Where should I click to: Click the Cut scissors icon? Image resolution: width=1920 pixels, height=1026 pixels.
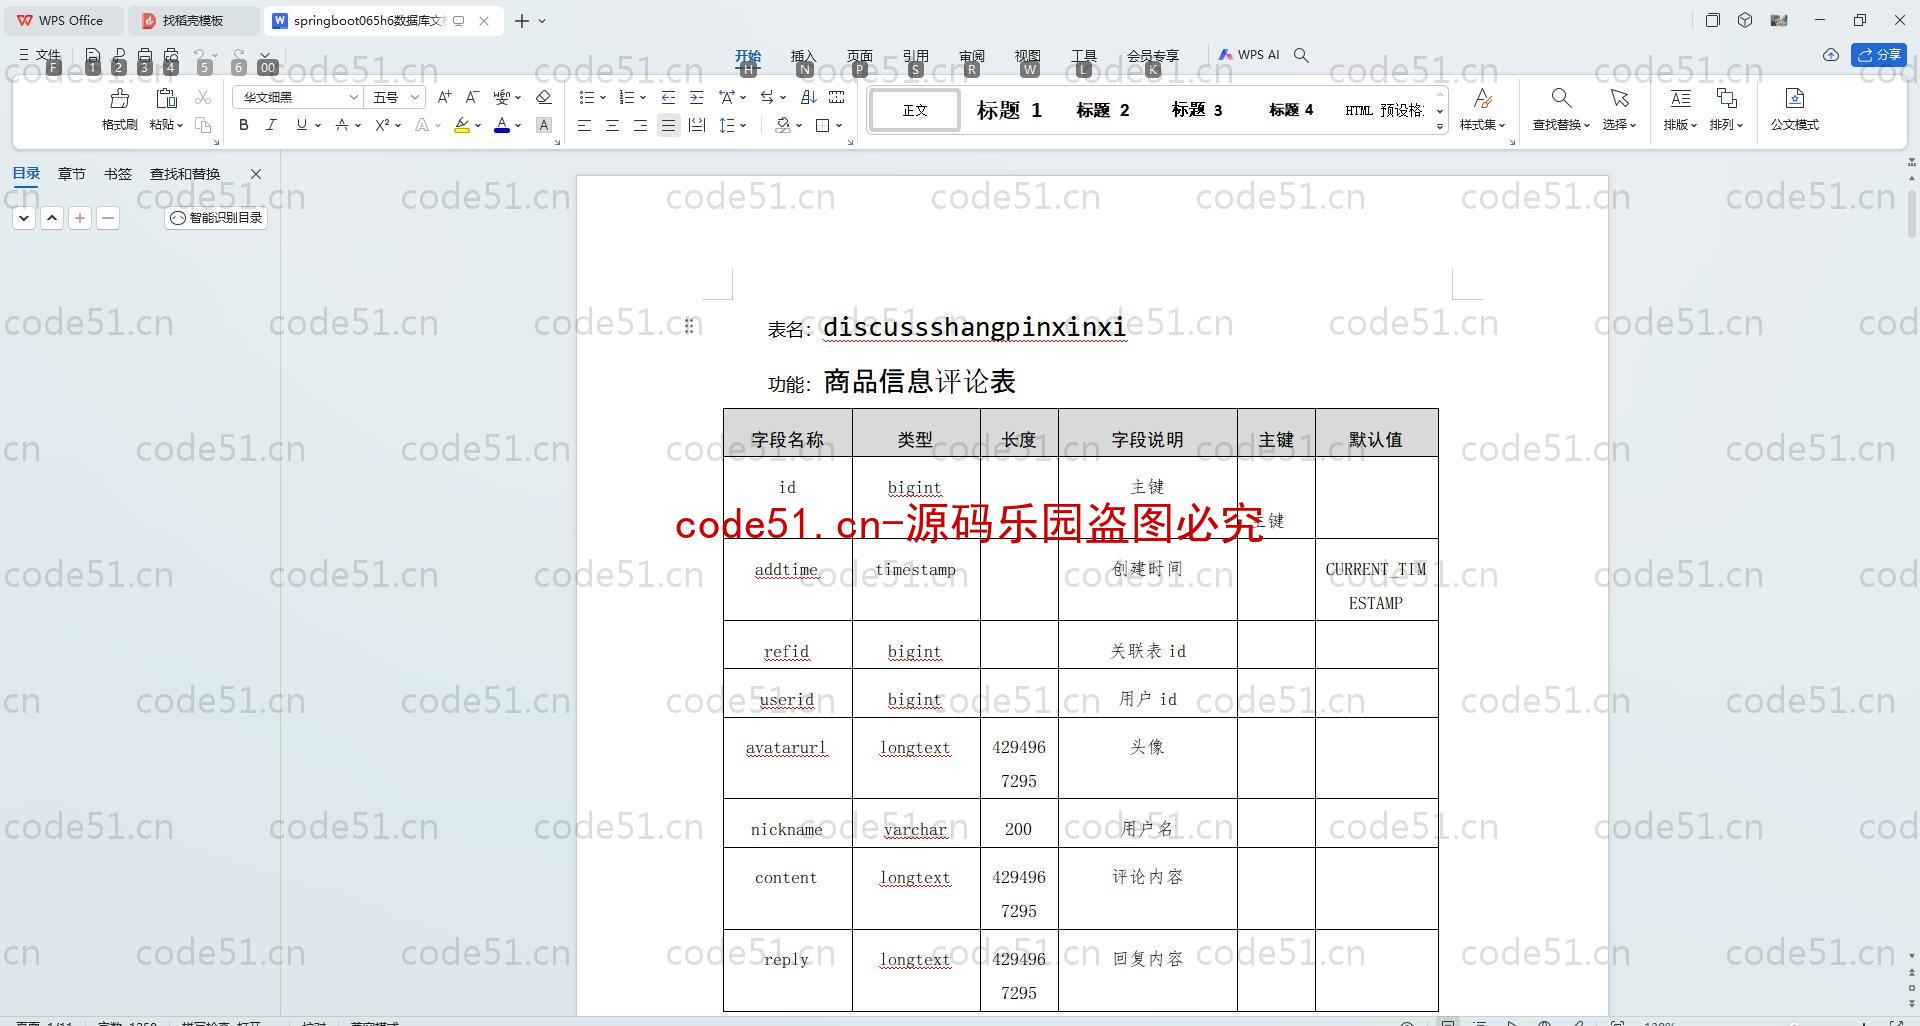[203, 97]
